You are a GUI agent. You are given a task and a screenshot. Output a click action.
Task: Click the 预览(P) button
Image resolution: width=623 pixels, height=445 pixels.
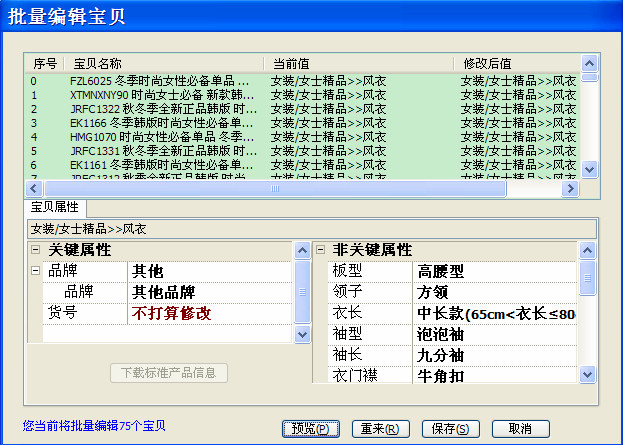click(x=311, y=428)
